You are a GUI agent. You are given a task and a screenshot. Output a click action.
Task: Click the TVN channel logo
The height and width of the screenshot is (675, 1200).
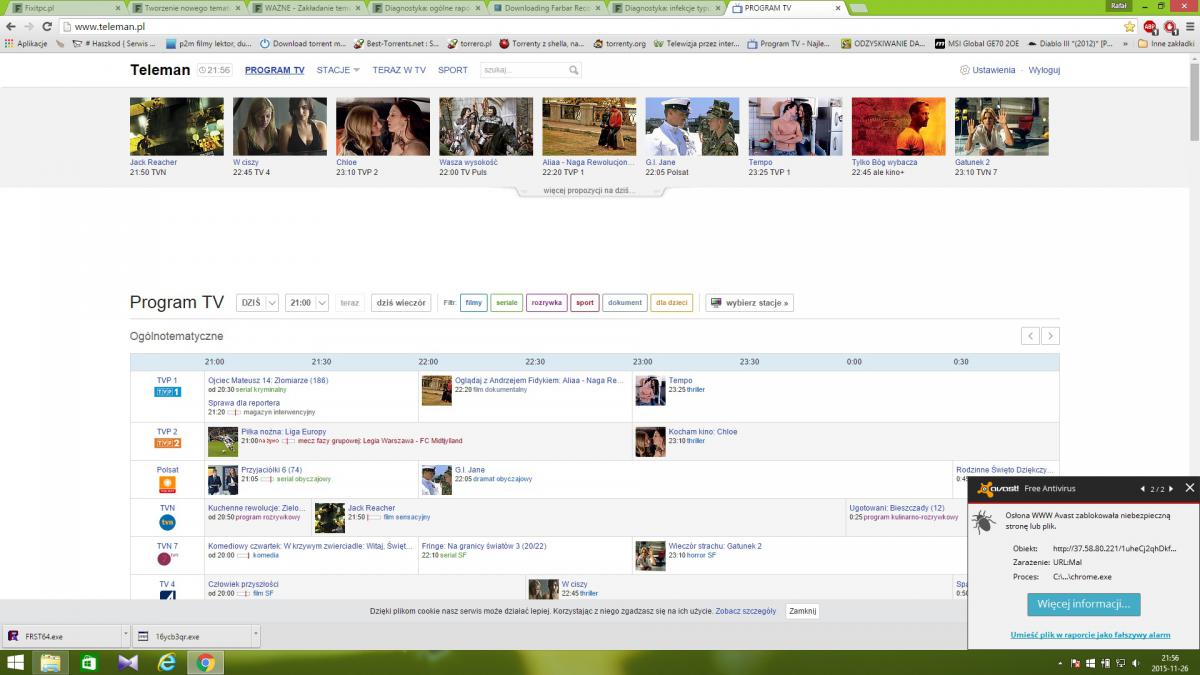pos(167,522)
